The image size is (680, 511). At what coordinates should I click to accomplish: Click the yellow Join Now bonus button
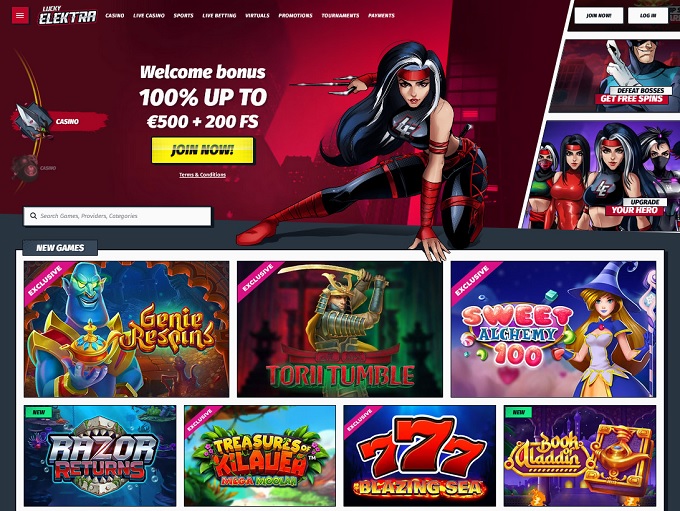(203, 150)
